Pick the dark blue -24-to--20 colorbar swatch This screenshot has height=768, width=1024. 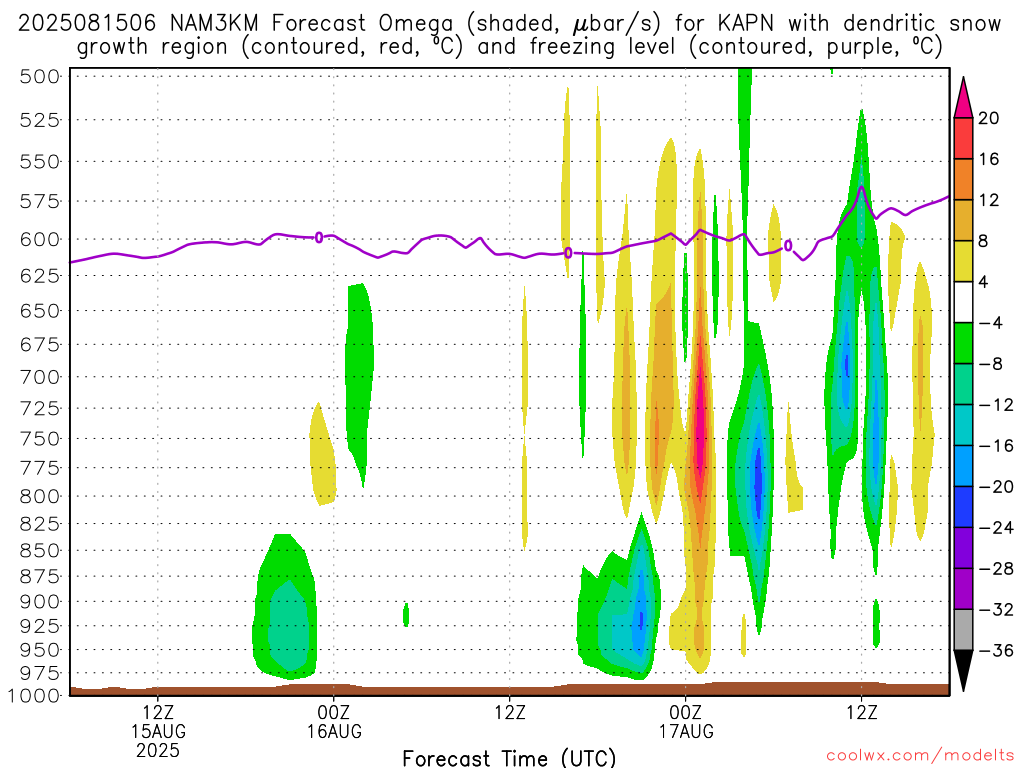point(963,507)
